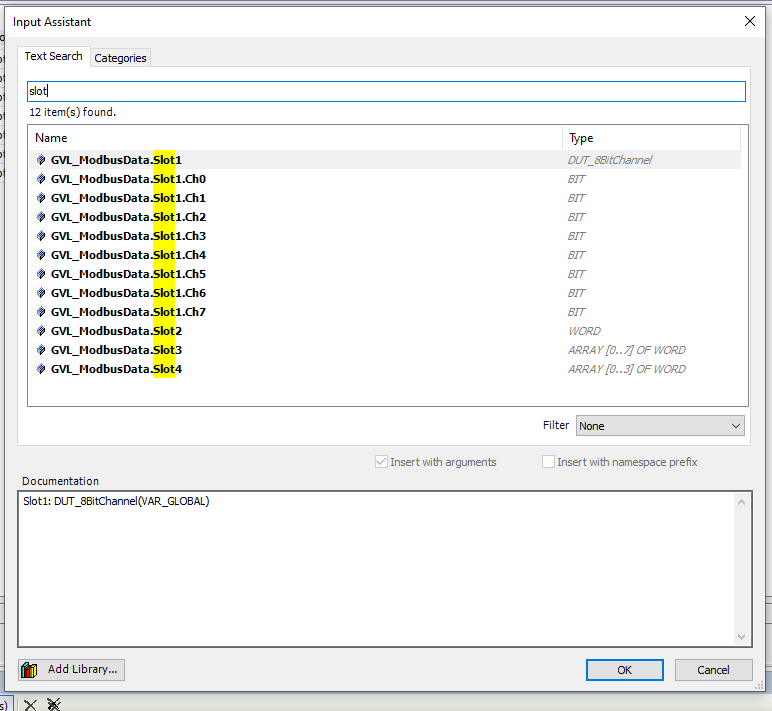
Task: Select GVL_ModbusData.Slot1.Ch4 entry
Action: pyautogui.click(x=385, y=255)
